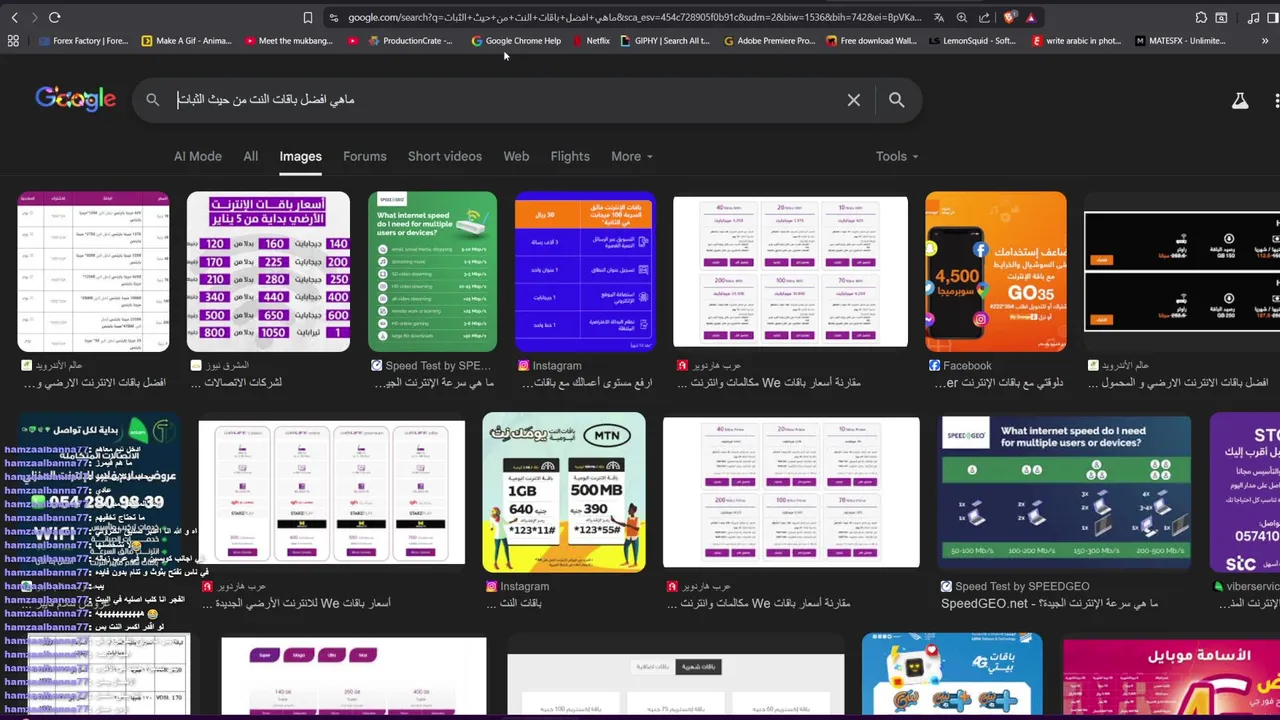
Task: Open Adobe Premiere Pro bookmark
Action: pyautogui.click(x=769, y=41)
